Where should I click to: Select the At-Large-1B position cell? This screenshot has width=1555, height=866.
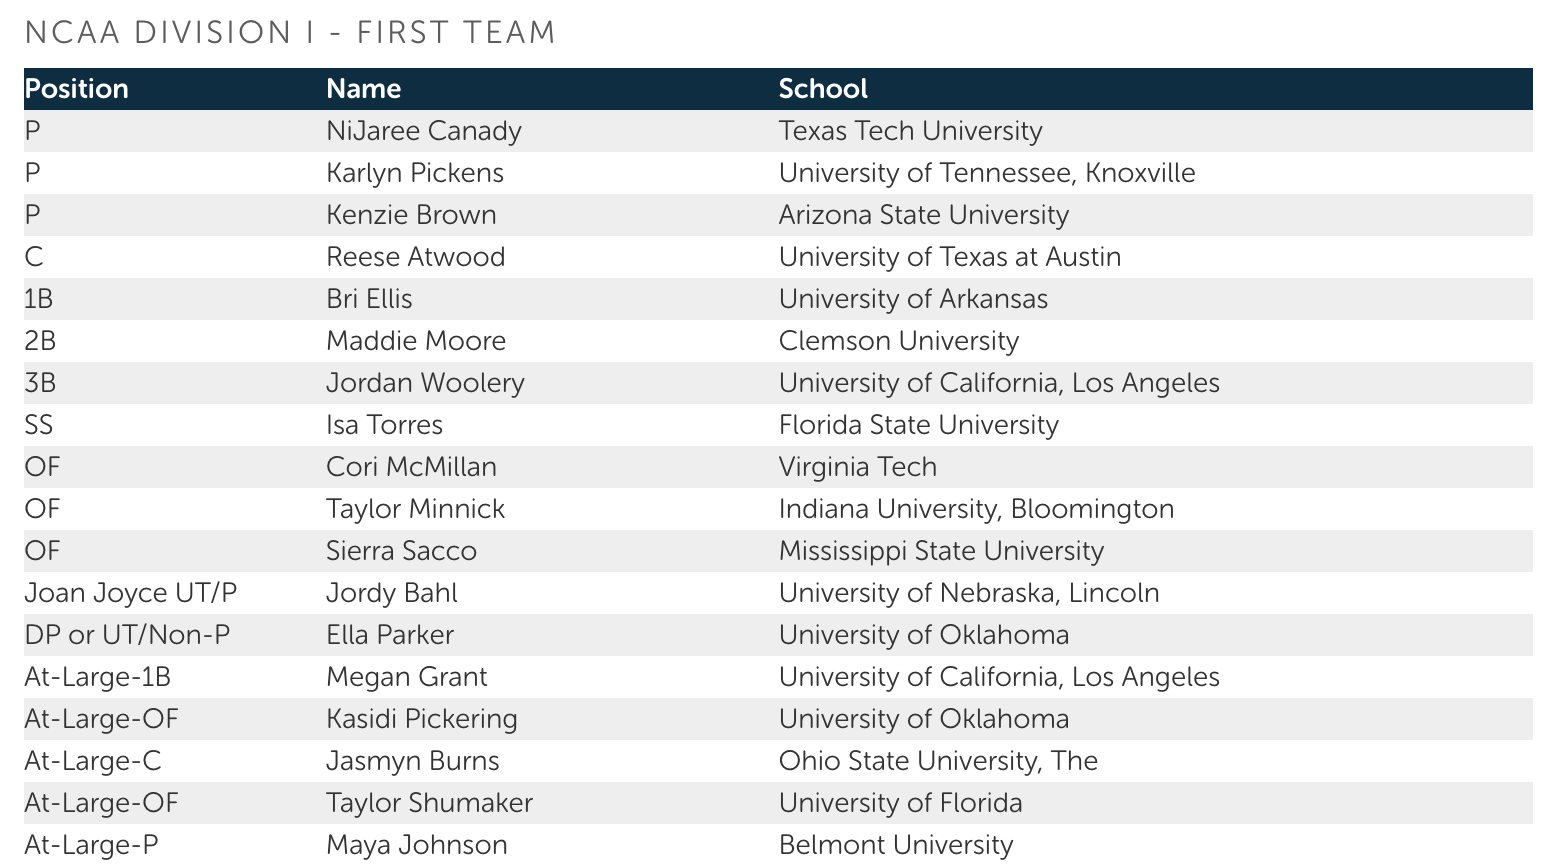[x=98, y=677]
